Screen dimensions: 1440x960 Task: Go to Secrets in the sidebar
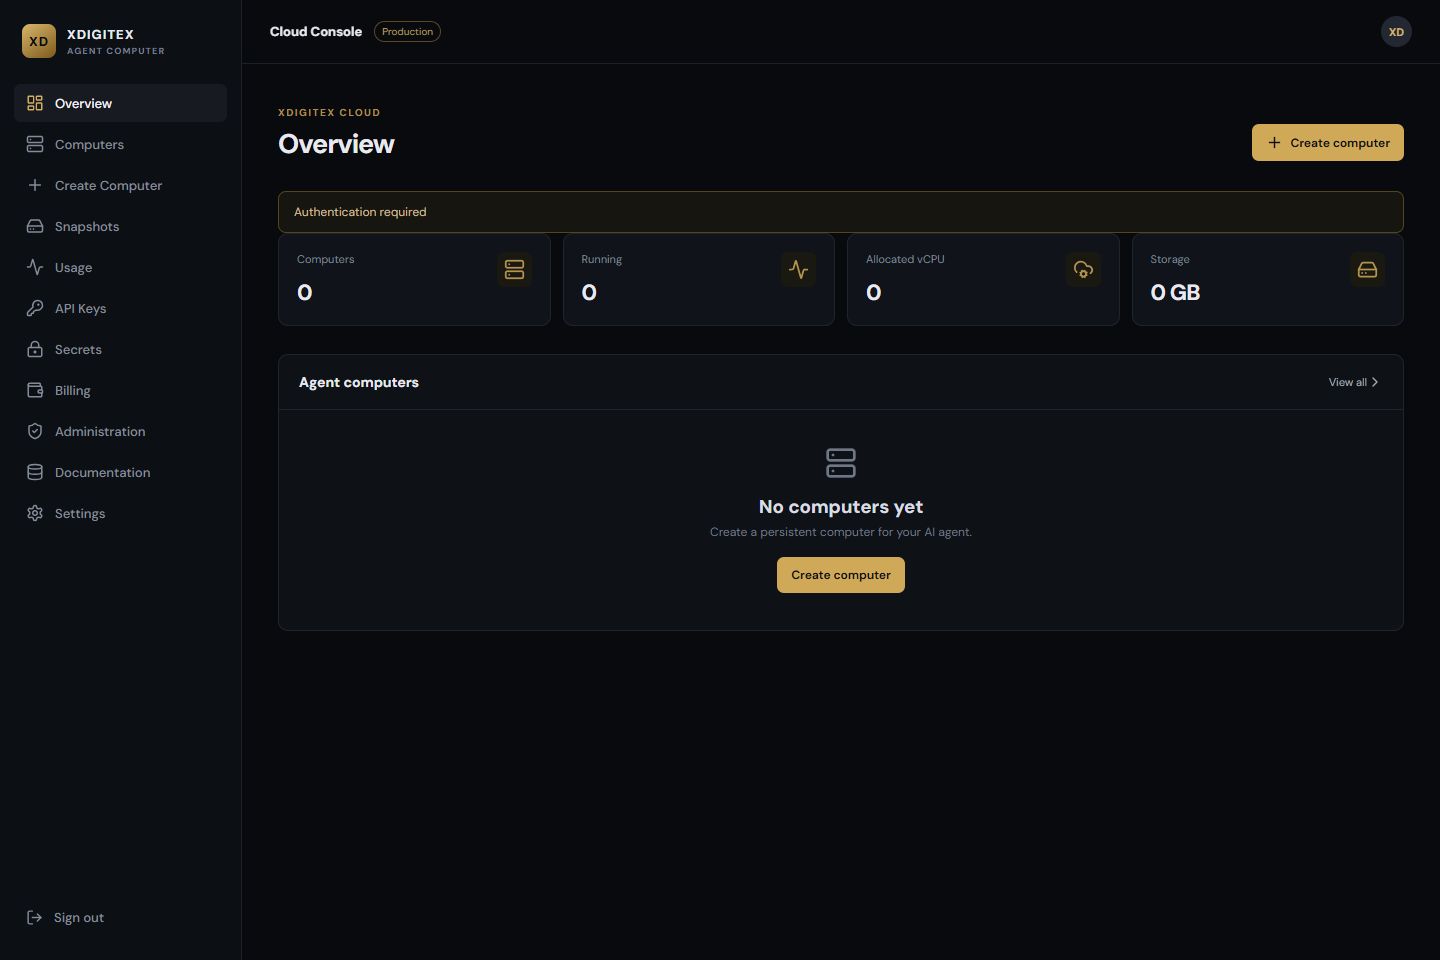(121, 349)
